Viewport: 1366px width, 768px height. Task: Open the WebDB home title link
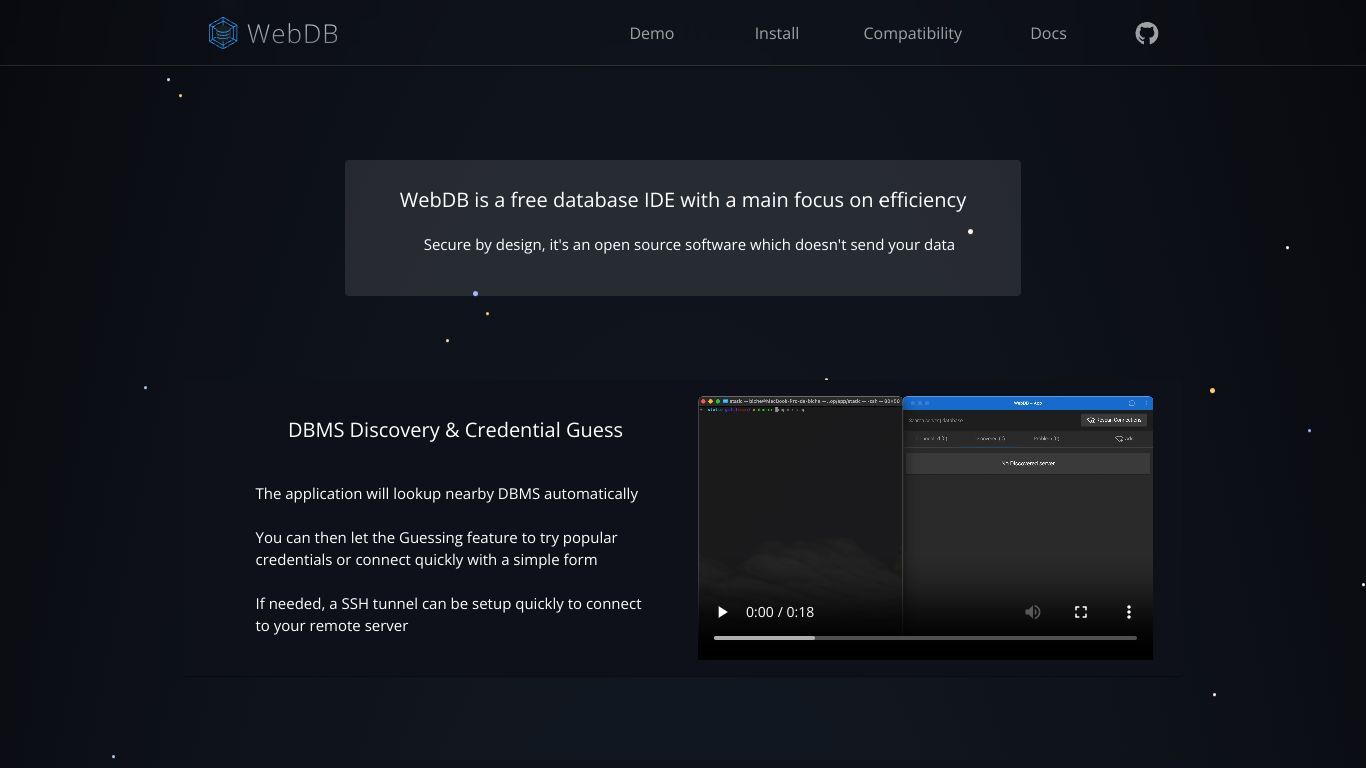(x=292, y=33)
